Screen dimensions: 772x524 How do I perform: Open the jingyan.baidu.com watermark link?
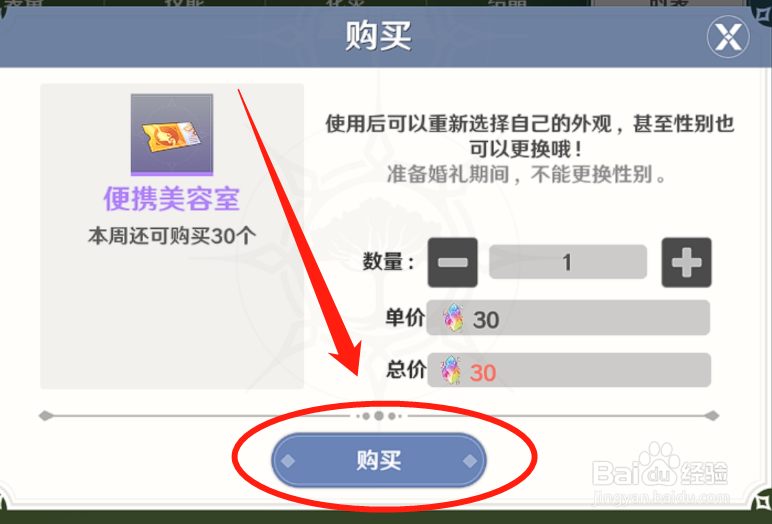[x=661, y=497]
